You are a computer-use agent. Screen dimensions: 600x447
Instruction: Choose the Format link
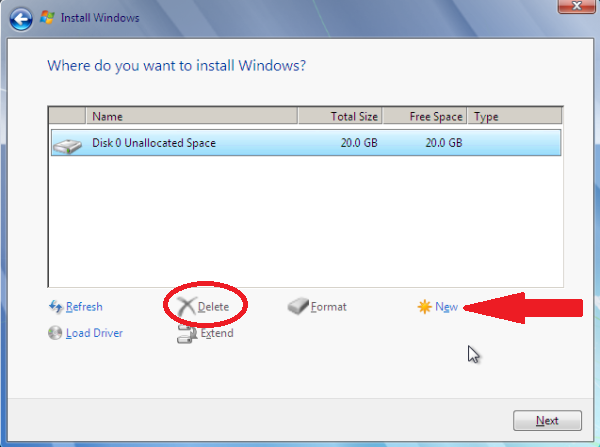(329, 307)
